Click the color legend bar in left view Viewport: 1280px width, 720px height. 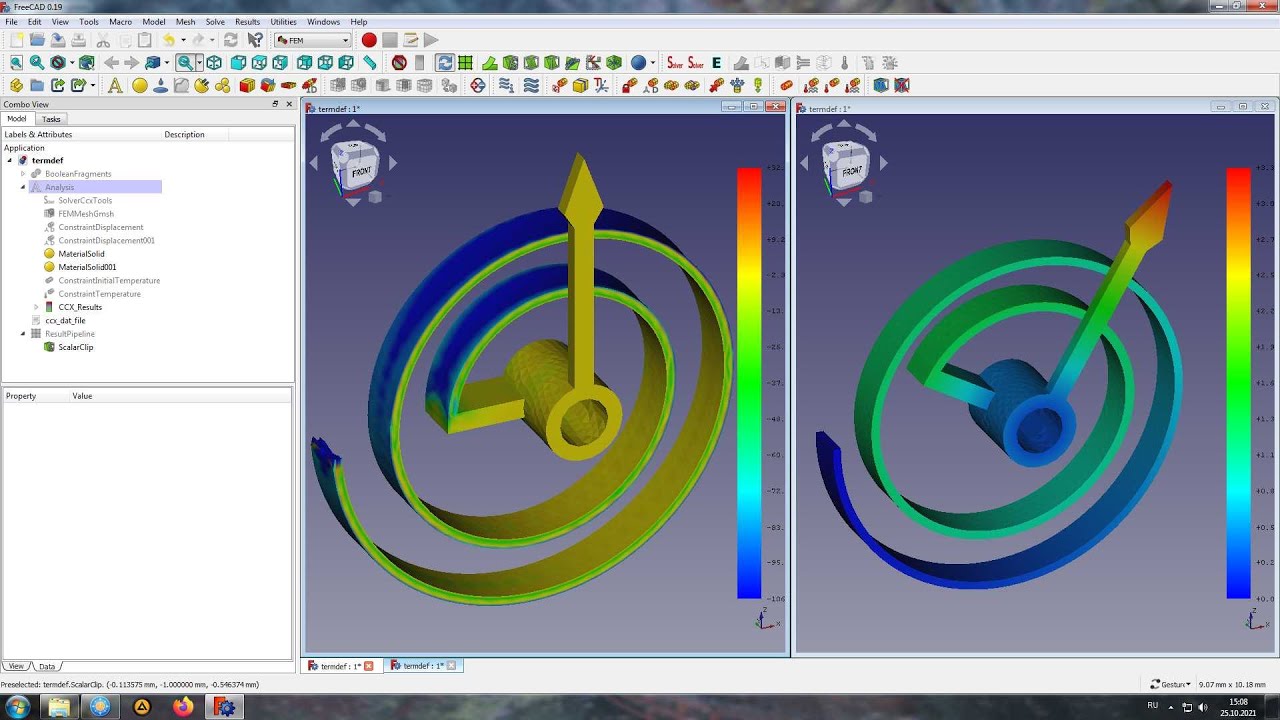tap(749, 383)
